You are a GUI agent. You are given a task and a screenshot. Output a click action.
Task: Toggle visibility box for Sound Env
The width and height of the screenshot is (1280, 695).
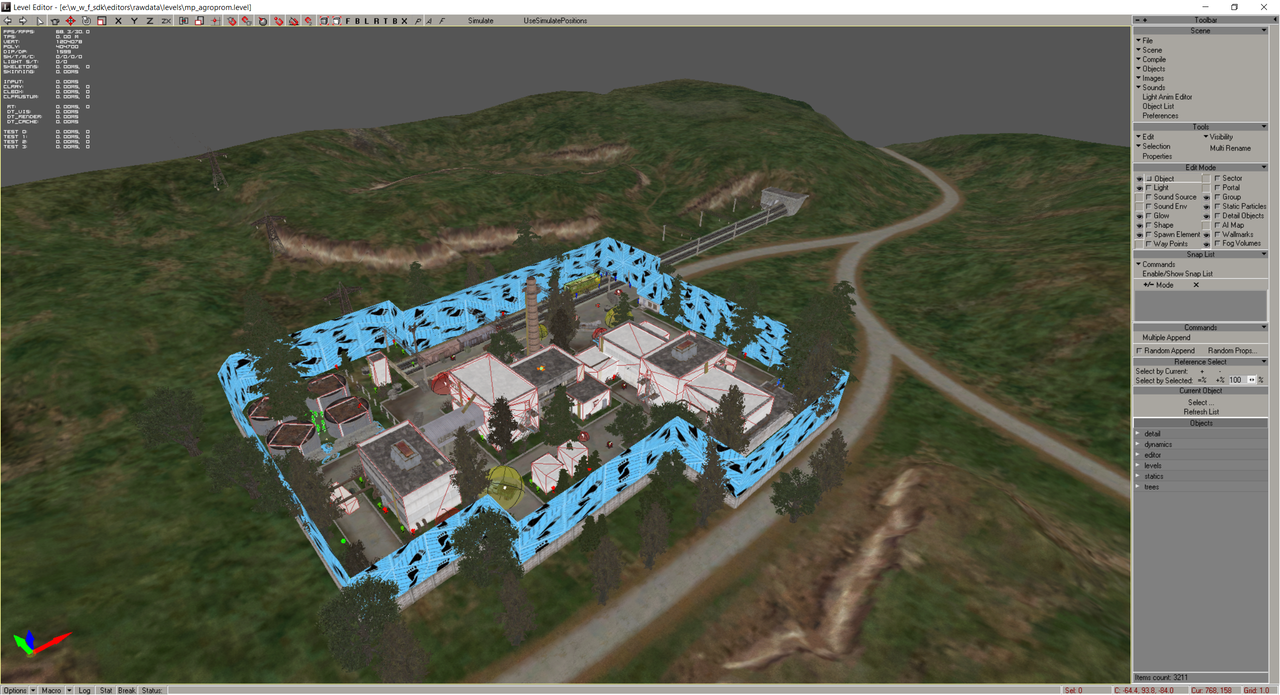[x=1139, y=206]
